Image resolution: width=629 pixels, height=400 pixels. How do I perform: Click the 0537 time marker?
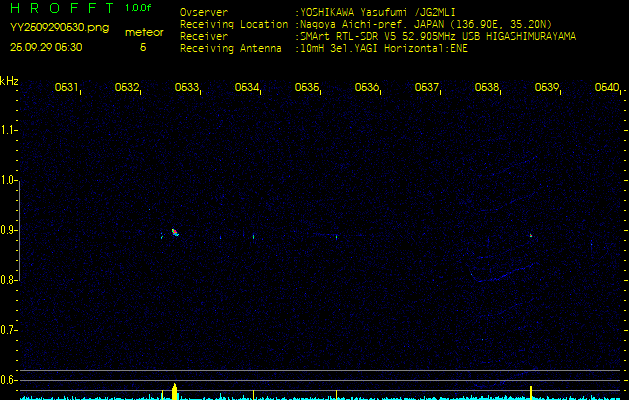pos(426,87)
